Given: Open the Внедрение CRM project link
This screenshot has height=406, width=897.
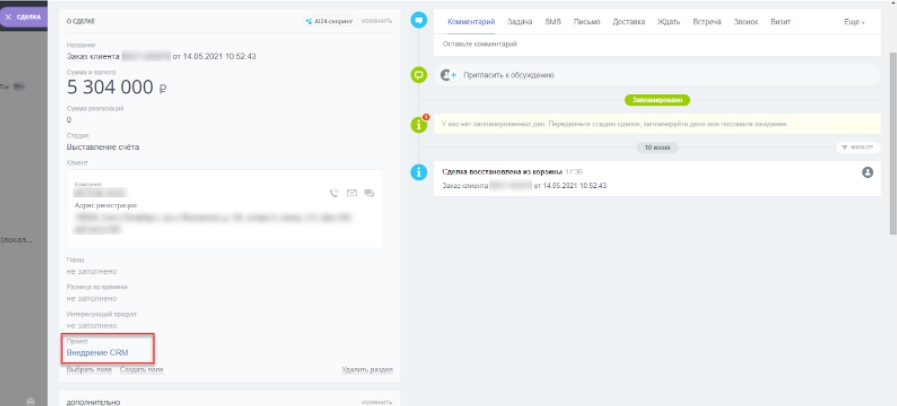Looking at the screenshot, I should (x=97, y=353).
